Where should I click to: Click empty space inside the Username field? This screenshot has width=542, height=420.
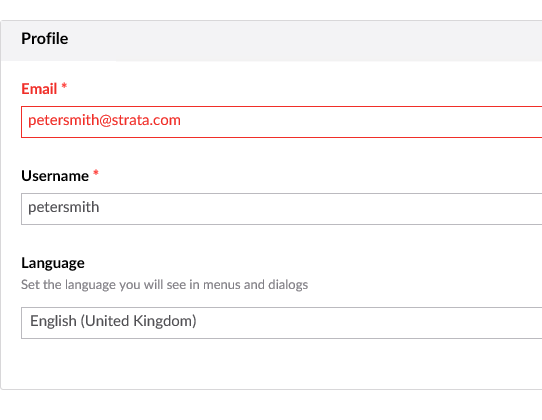311,209
